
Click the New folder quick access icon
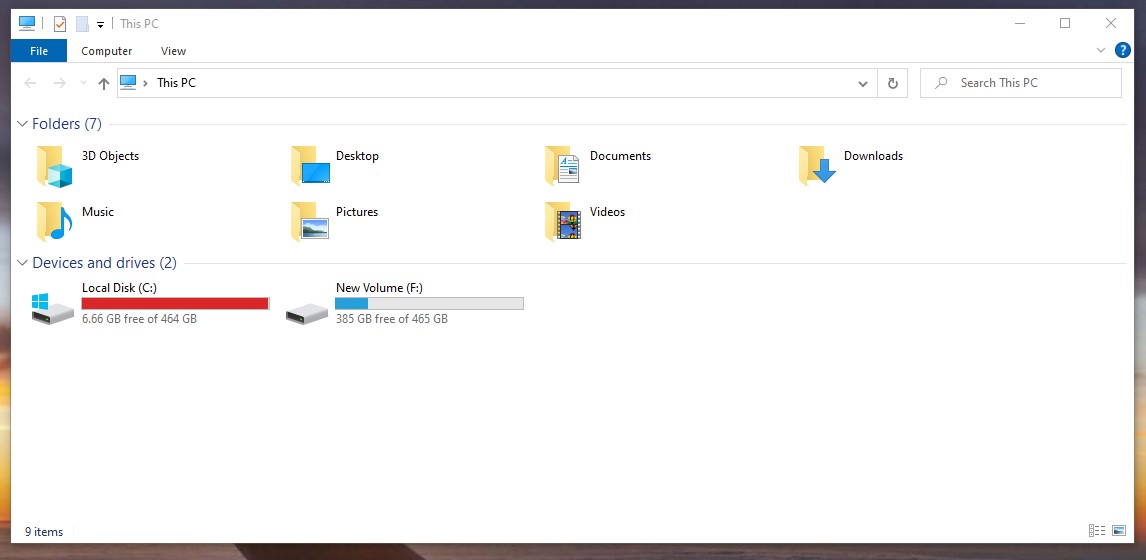click(82, 24)
